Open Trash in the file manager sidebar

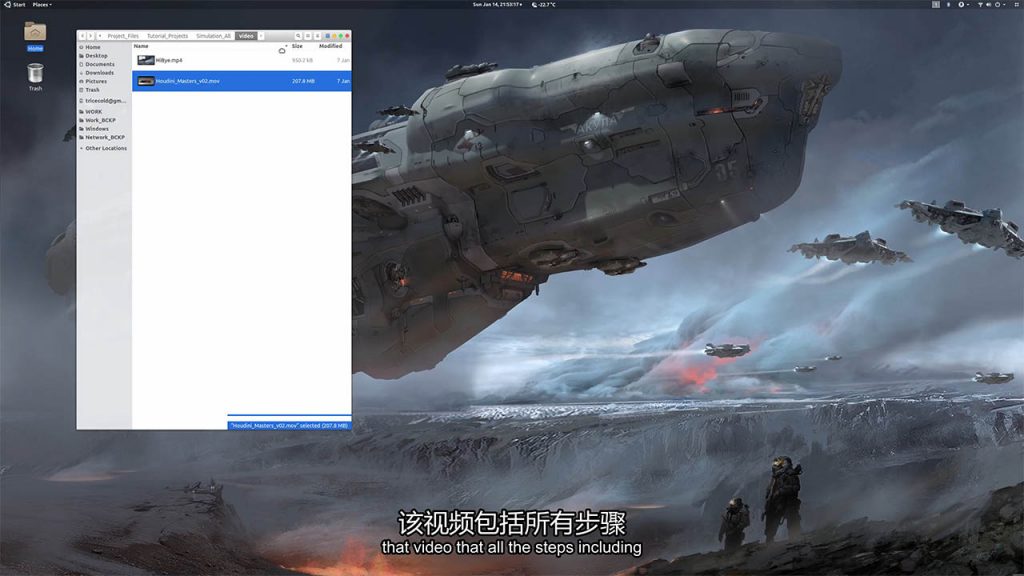click(89, 89)
